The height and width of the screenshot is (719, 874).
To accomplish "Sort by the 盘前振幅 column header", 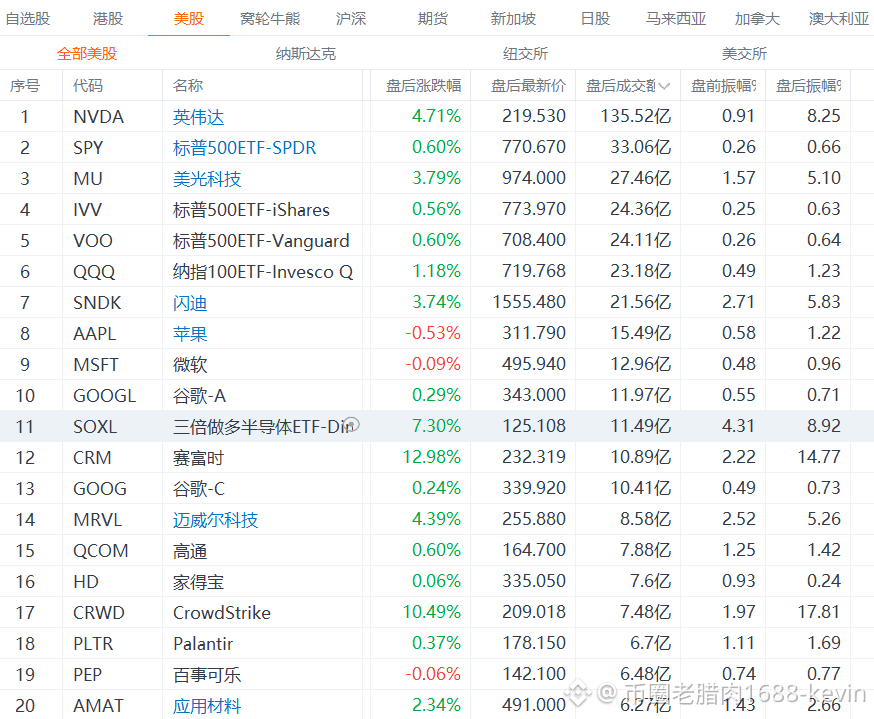I will click(724, 86).
